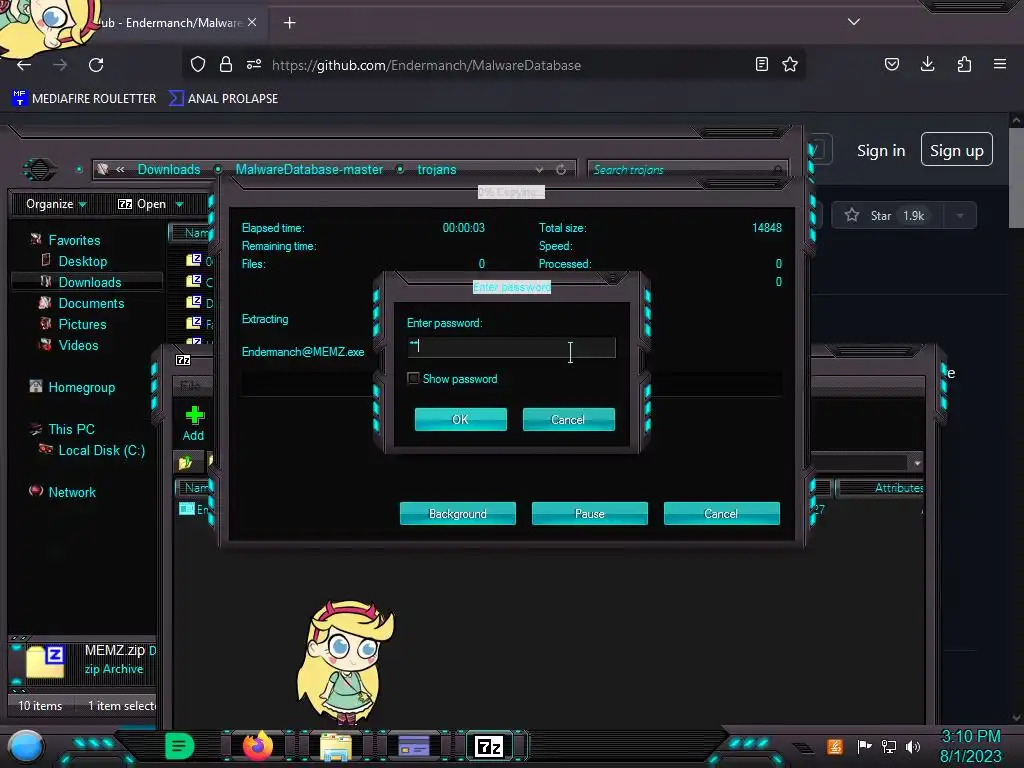Screen dimensions: 1024x768
Task: Click the MEMZ.zip preview icon
Action: coord(45,661)
